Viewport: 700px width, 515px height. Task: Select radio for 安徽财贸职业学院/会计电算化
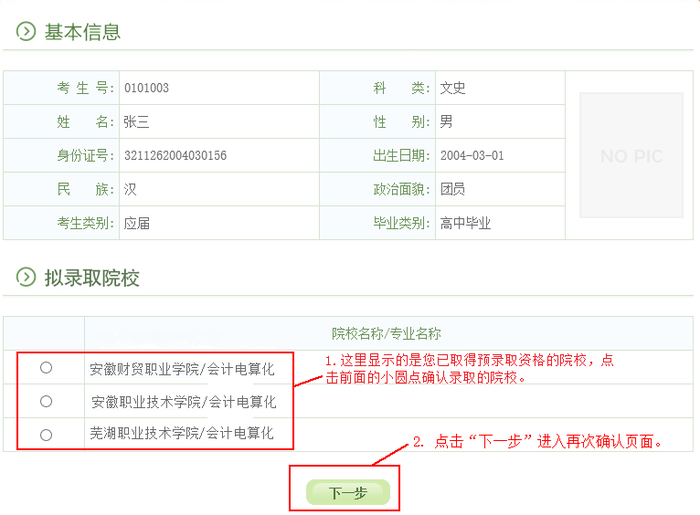pyautogui.click(x=46, y=368)
